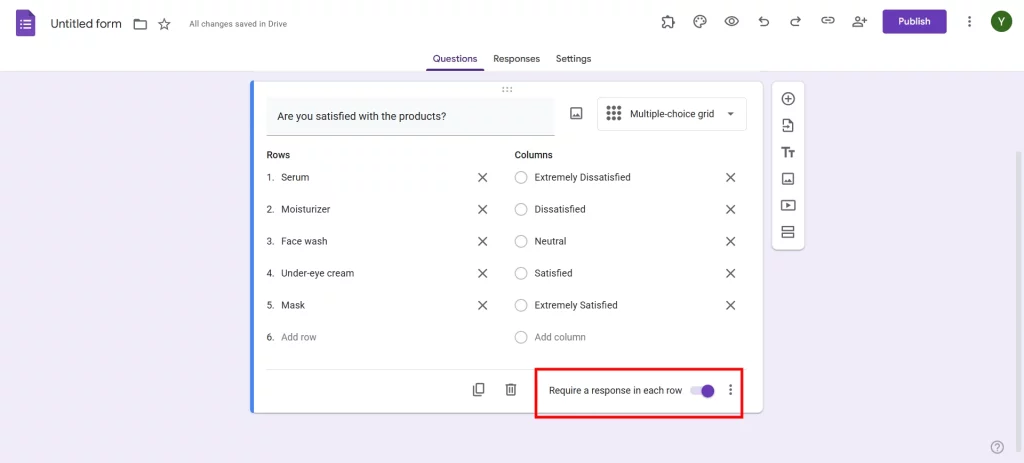Copy responder link icon
The image size is (1024, 463).
[827, 21]
